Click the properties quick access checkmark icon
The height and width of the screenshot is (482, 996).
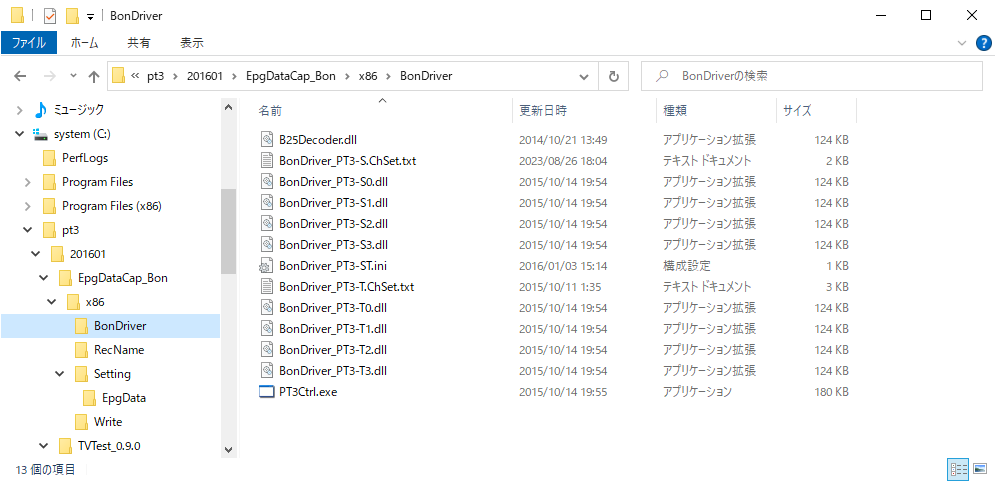coord(50,16)
